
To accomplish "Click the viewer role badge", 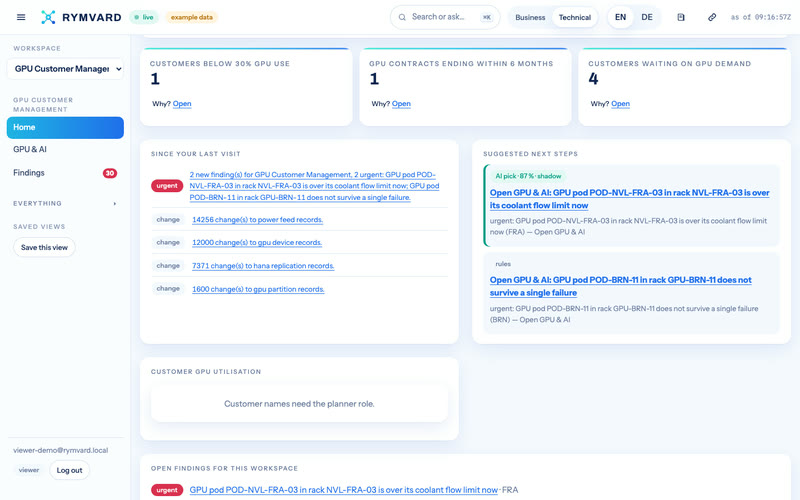I will (x=29, y=470).
